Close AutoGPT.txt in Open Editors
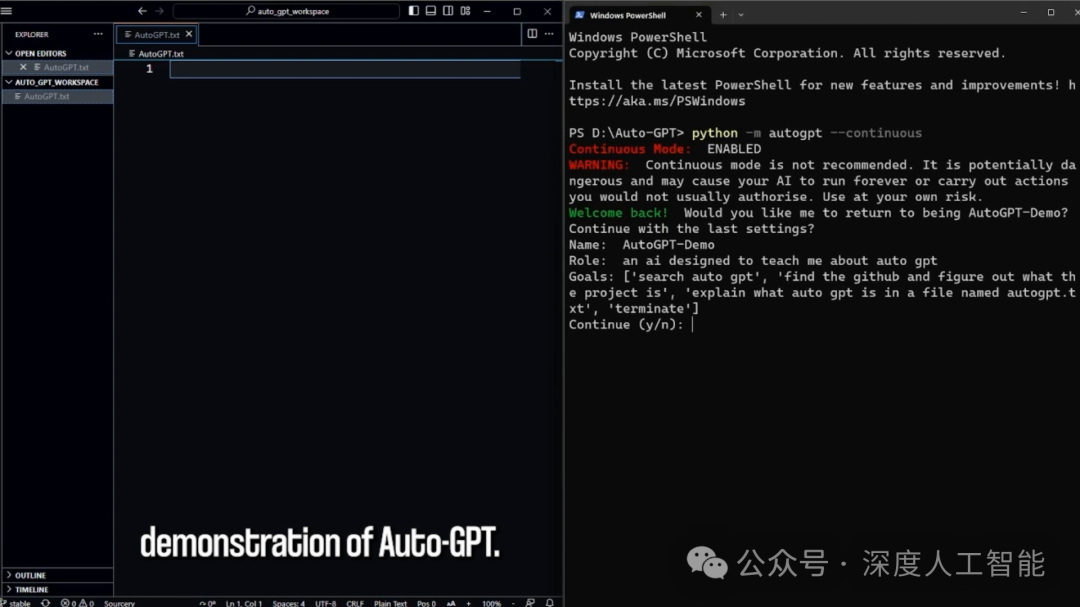Screen dimensions: 1080x607 tap(23, 67)
